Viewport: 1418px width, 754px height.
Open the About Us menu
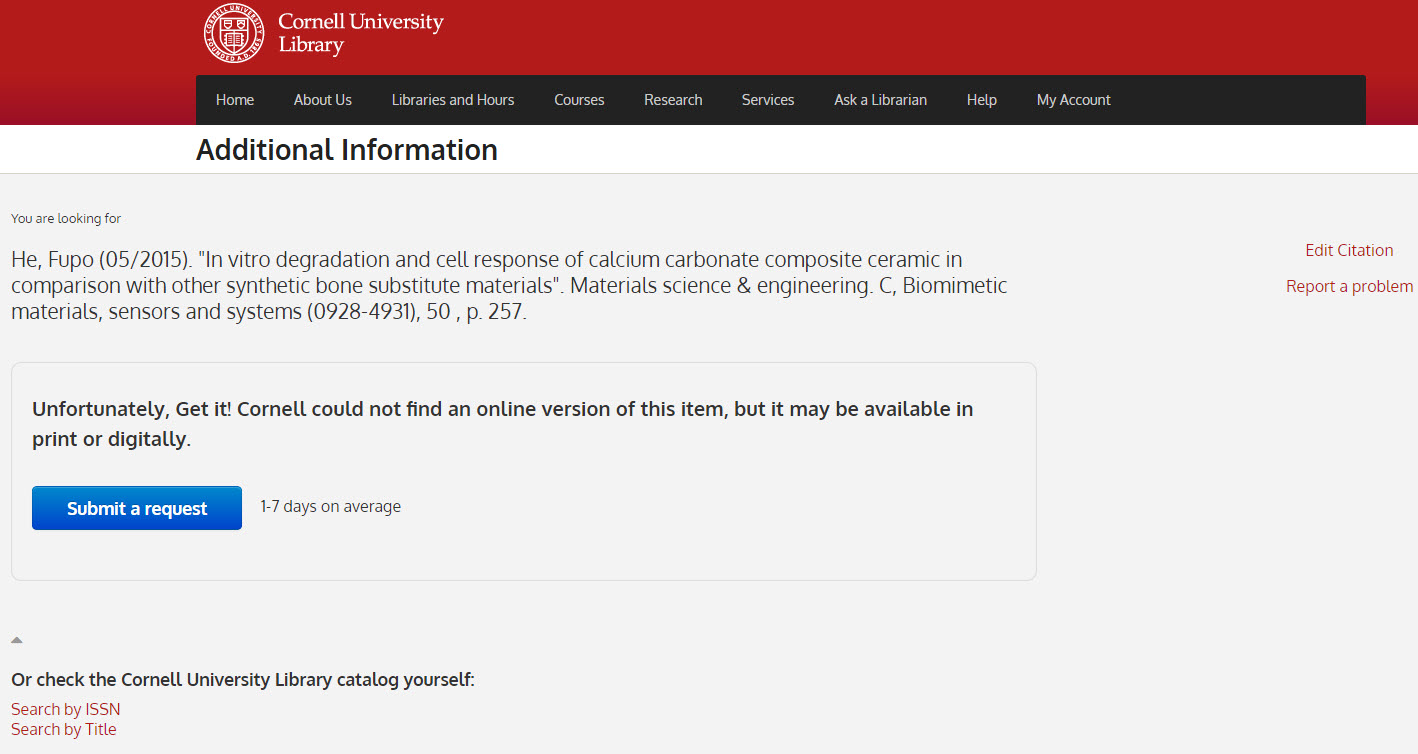tap(323, 100)
